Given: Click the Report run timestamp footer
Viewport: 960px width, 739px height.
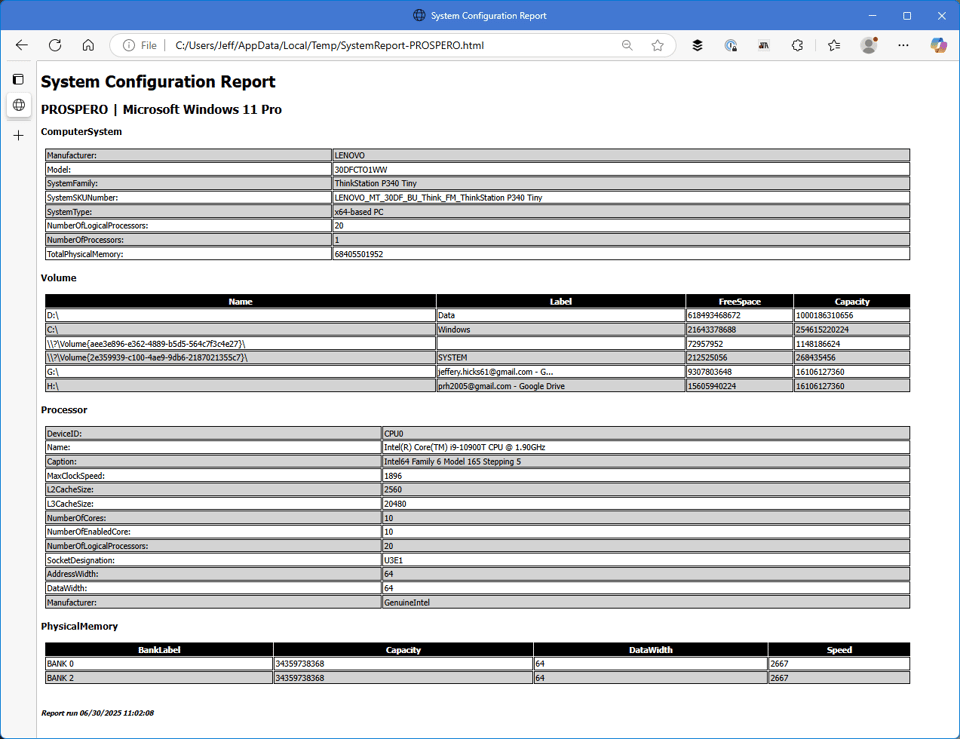Looking at the screenshot, I should pos(97,713).
